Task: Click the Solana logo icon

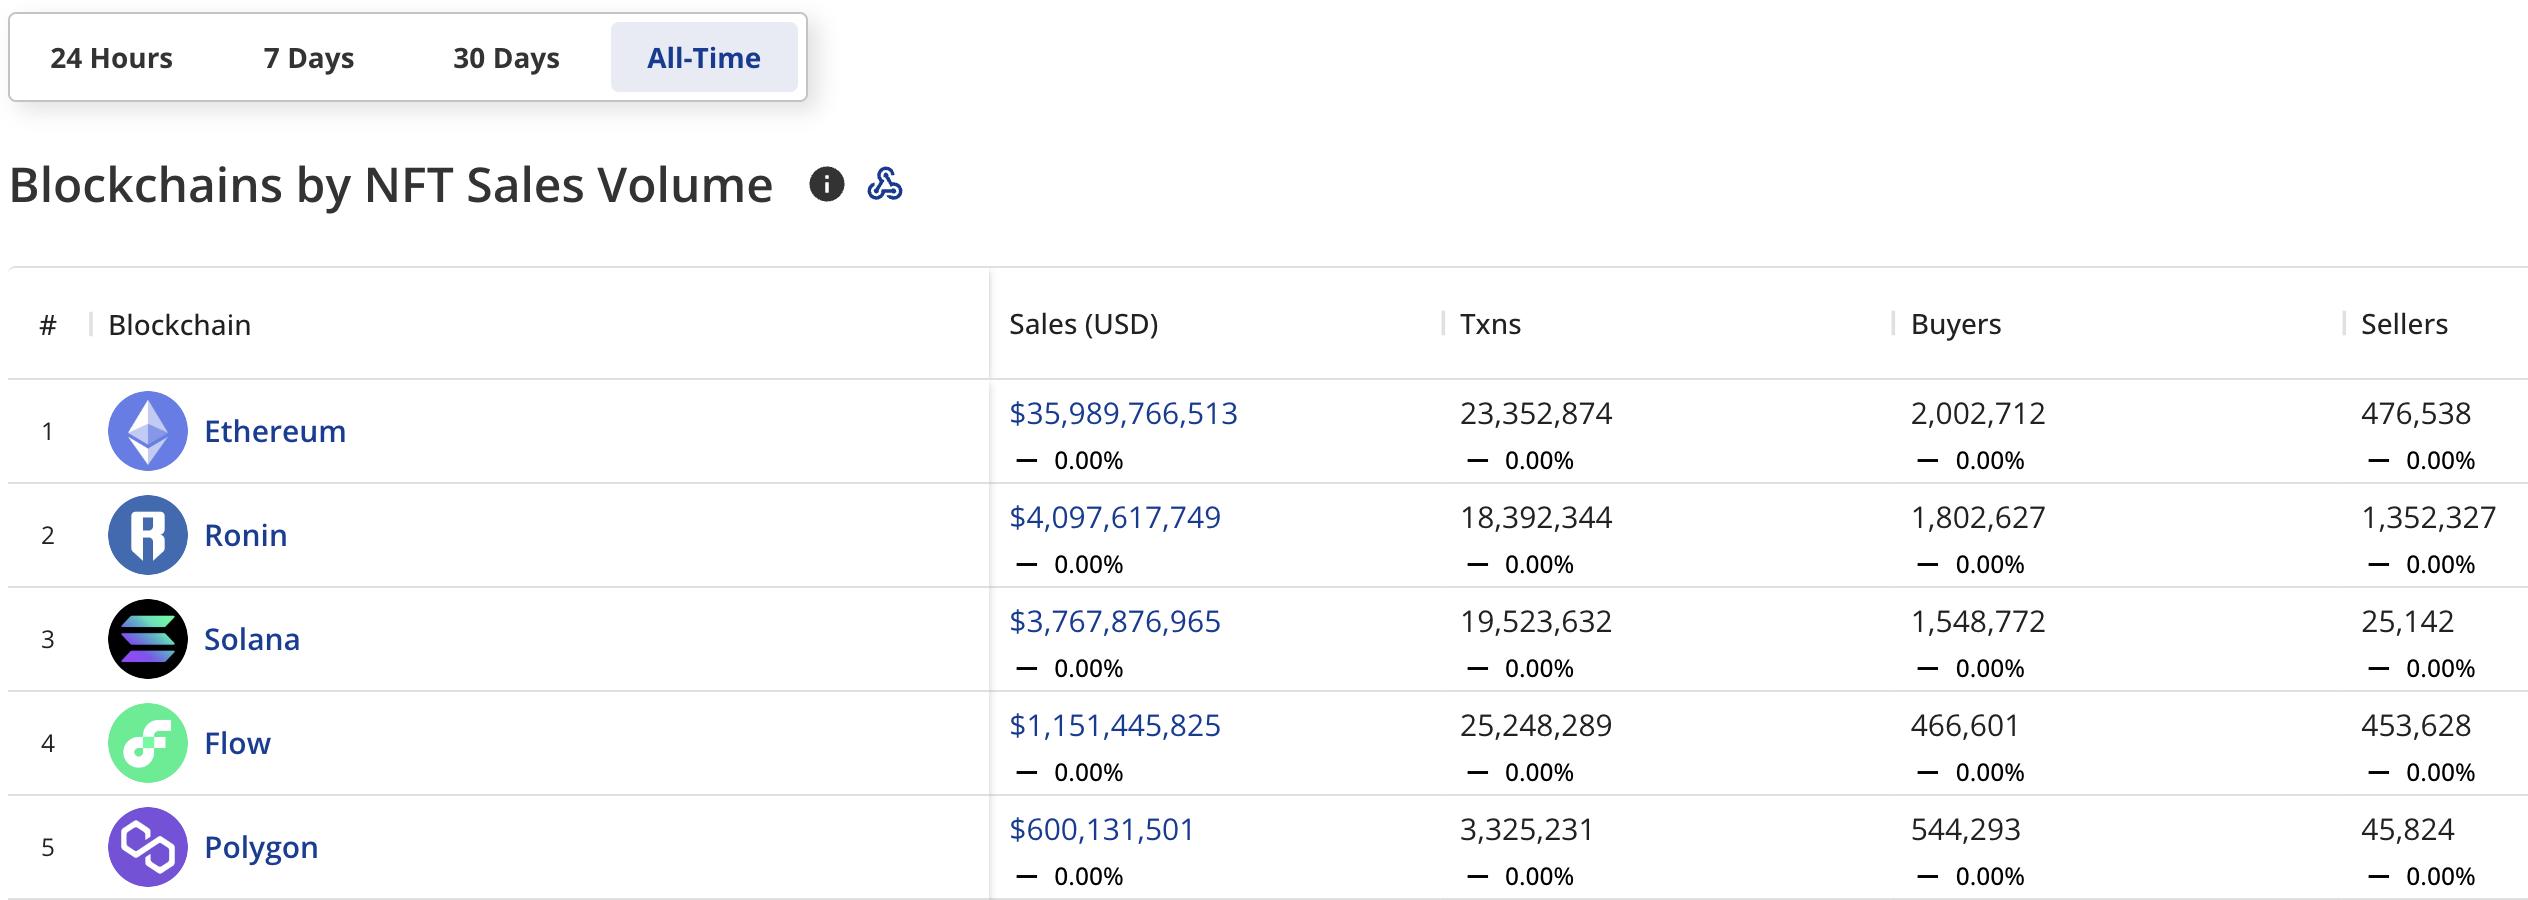Action: (148, 639)
